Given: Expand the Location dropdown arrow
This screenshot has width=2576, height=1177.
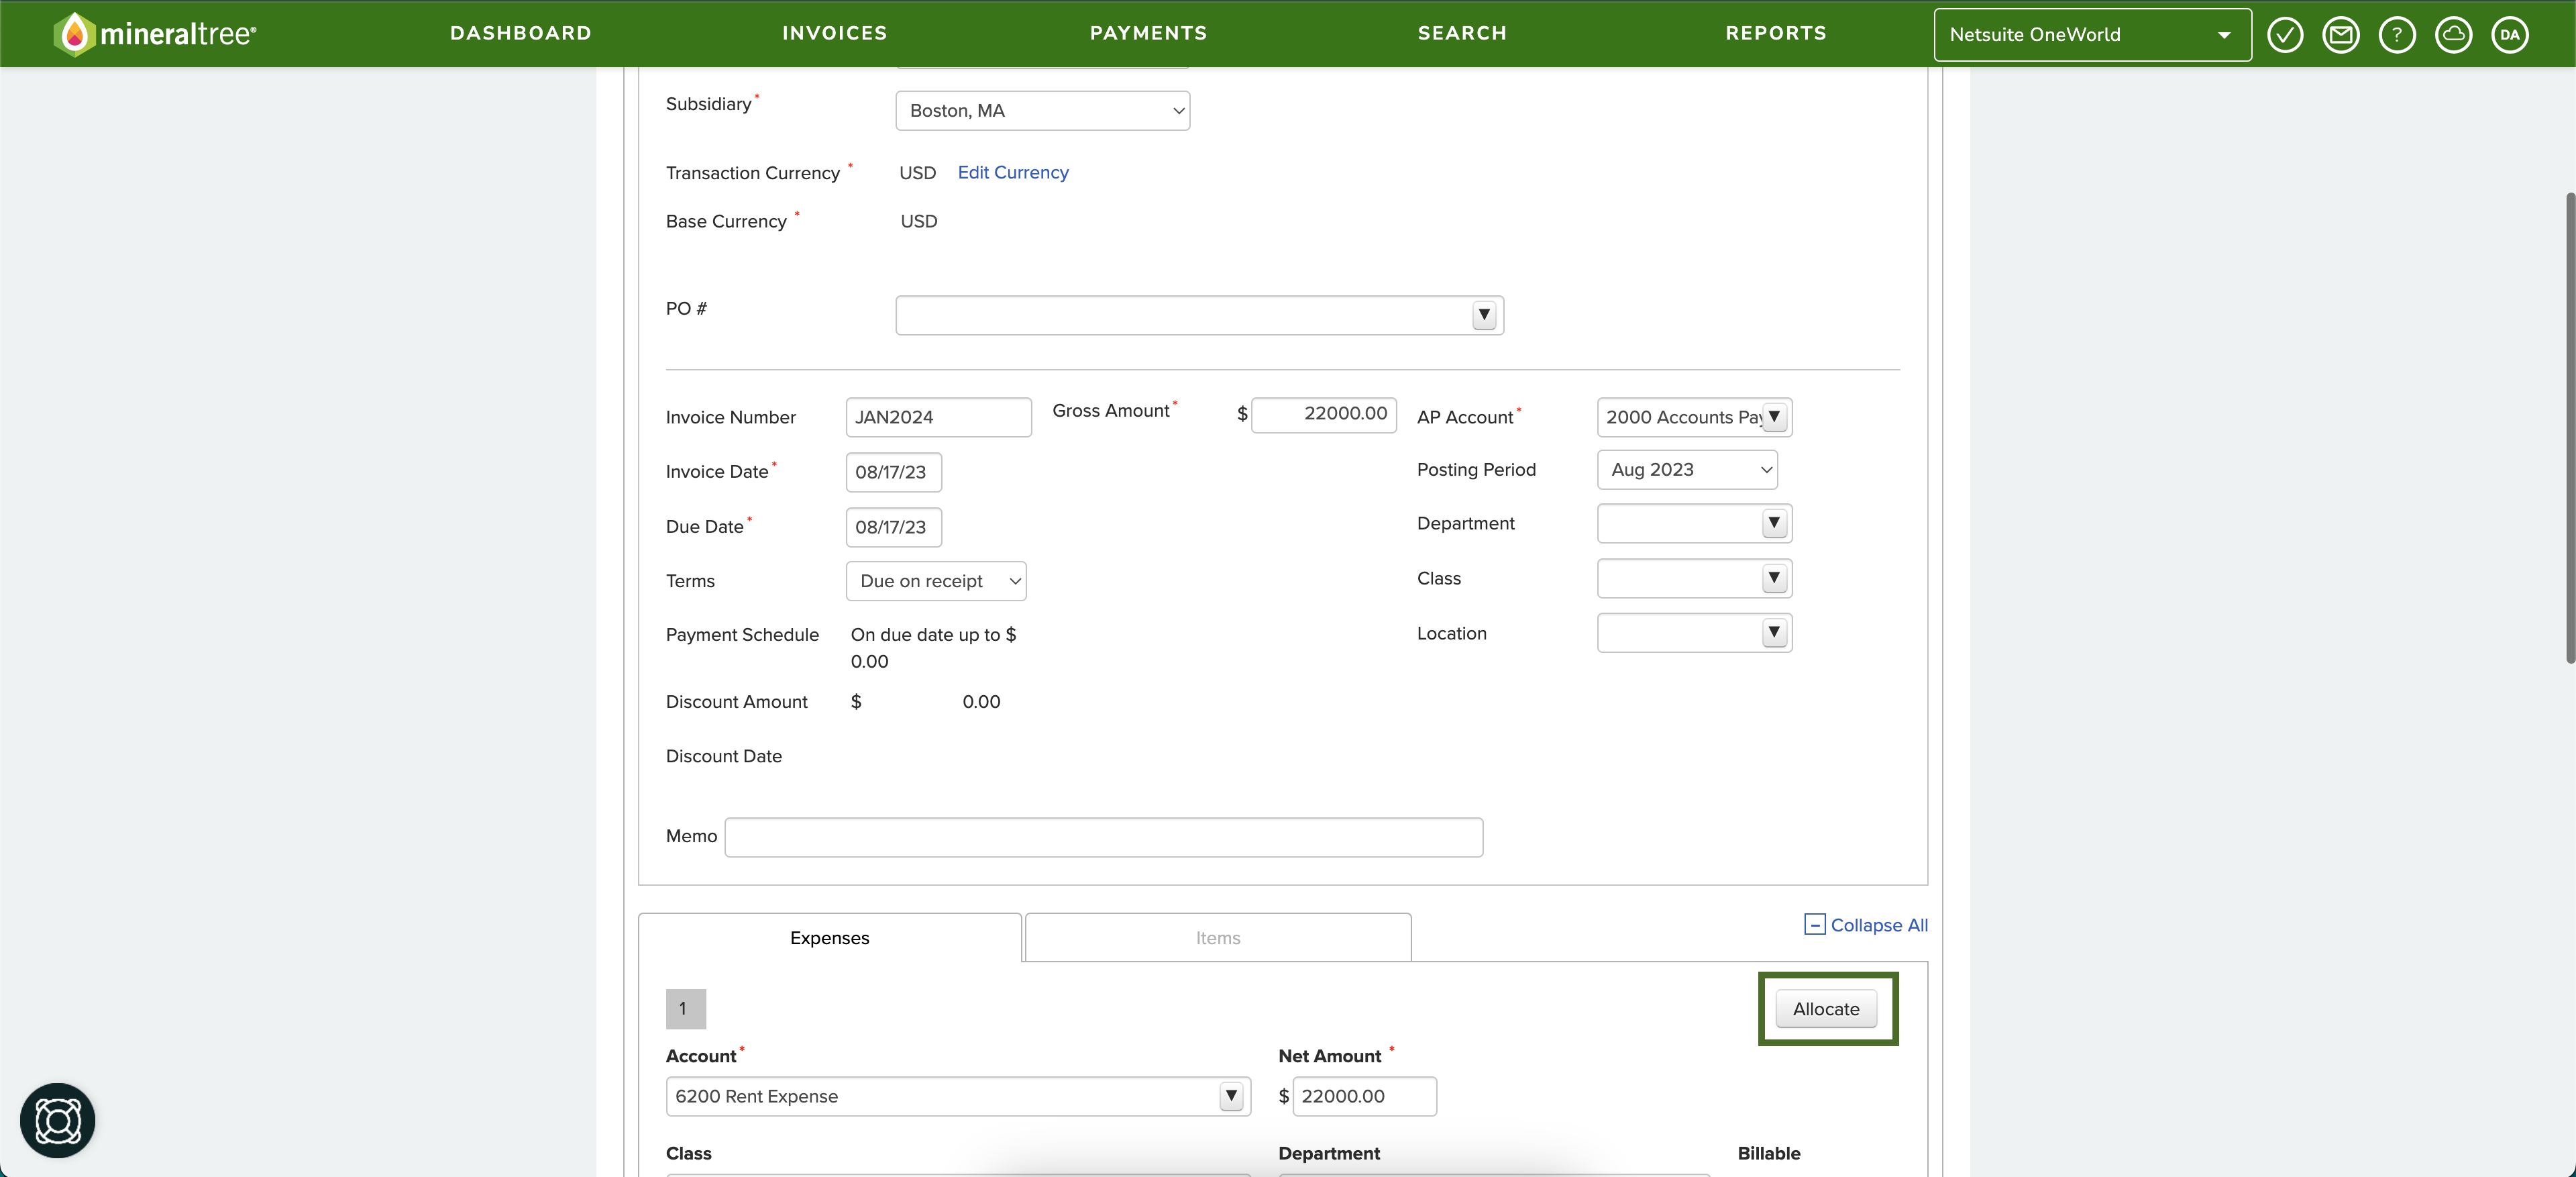Looking at the screenshot, I should pyautogui.click(x=1774, y=633).
